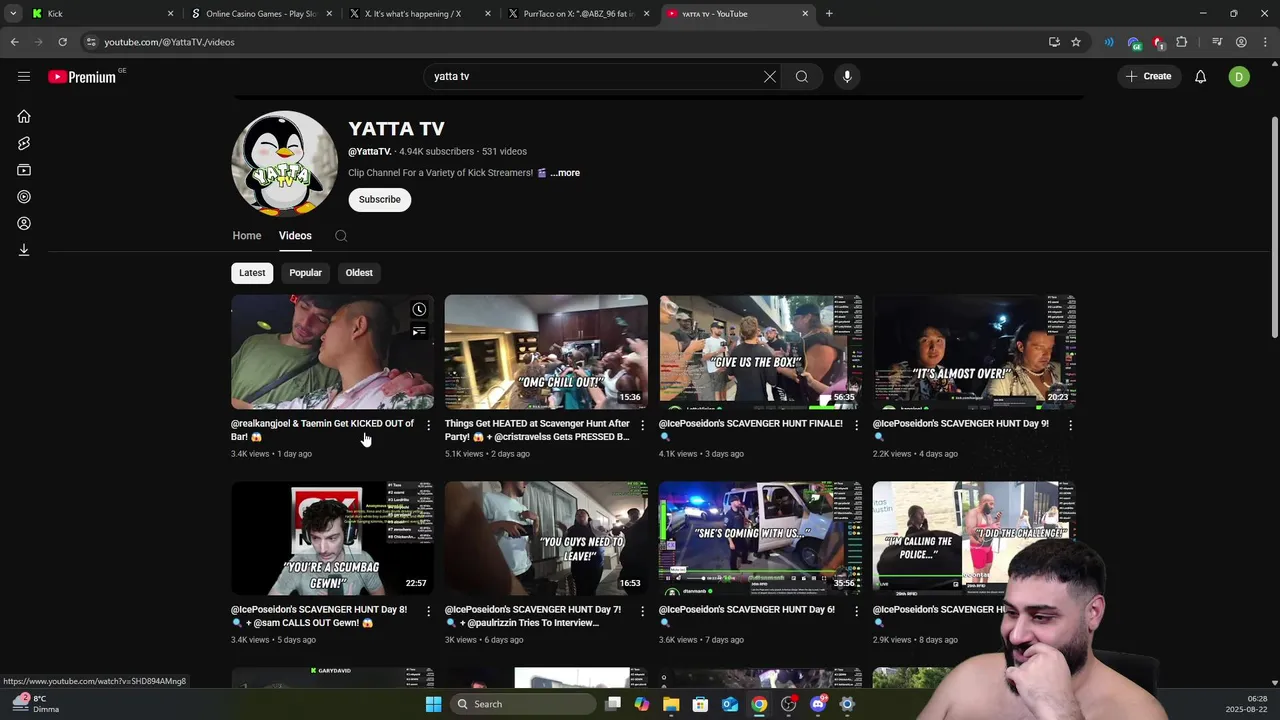Bookmark this page with the star
The height and width of the screenshot is (720, 1280).
[1076, 42]
